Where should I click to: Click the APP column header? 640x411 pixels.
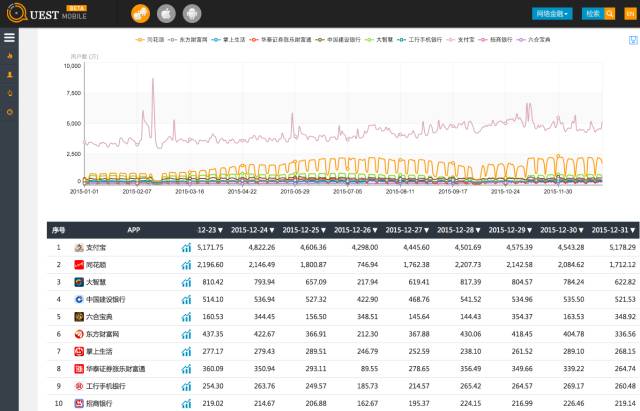(134, 230)
